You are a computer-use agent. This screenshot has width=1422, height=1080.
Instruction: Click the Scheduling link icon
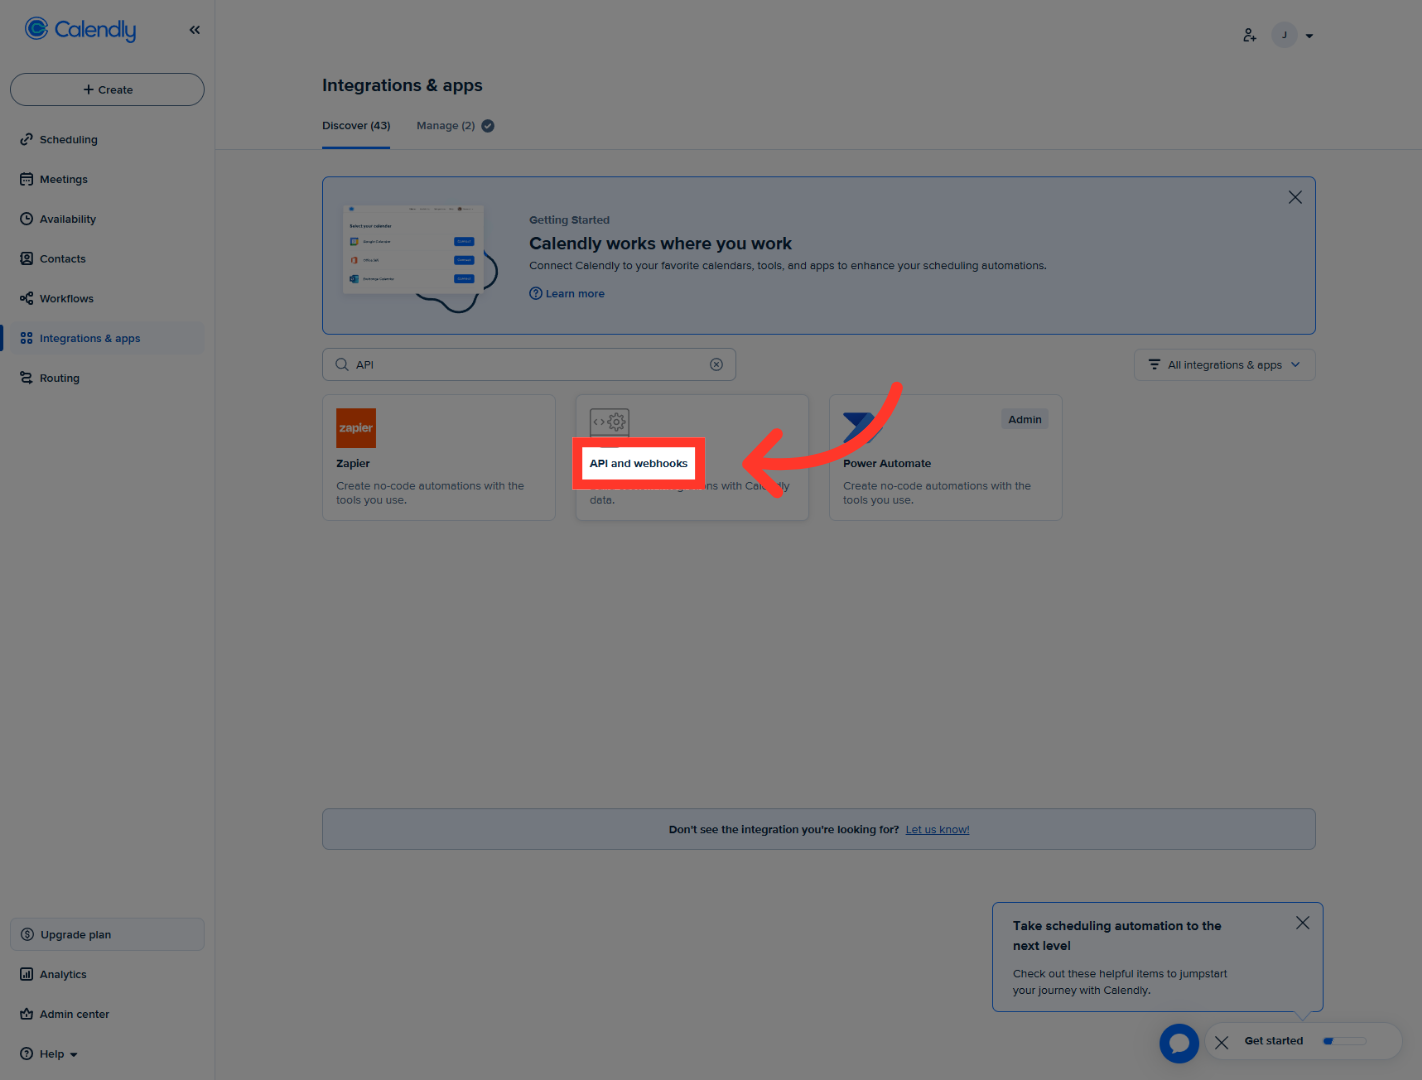[x=26, y=140]
